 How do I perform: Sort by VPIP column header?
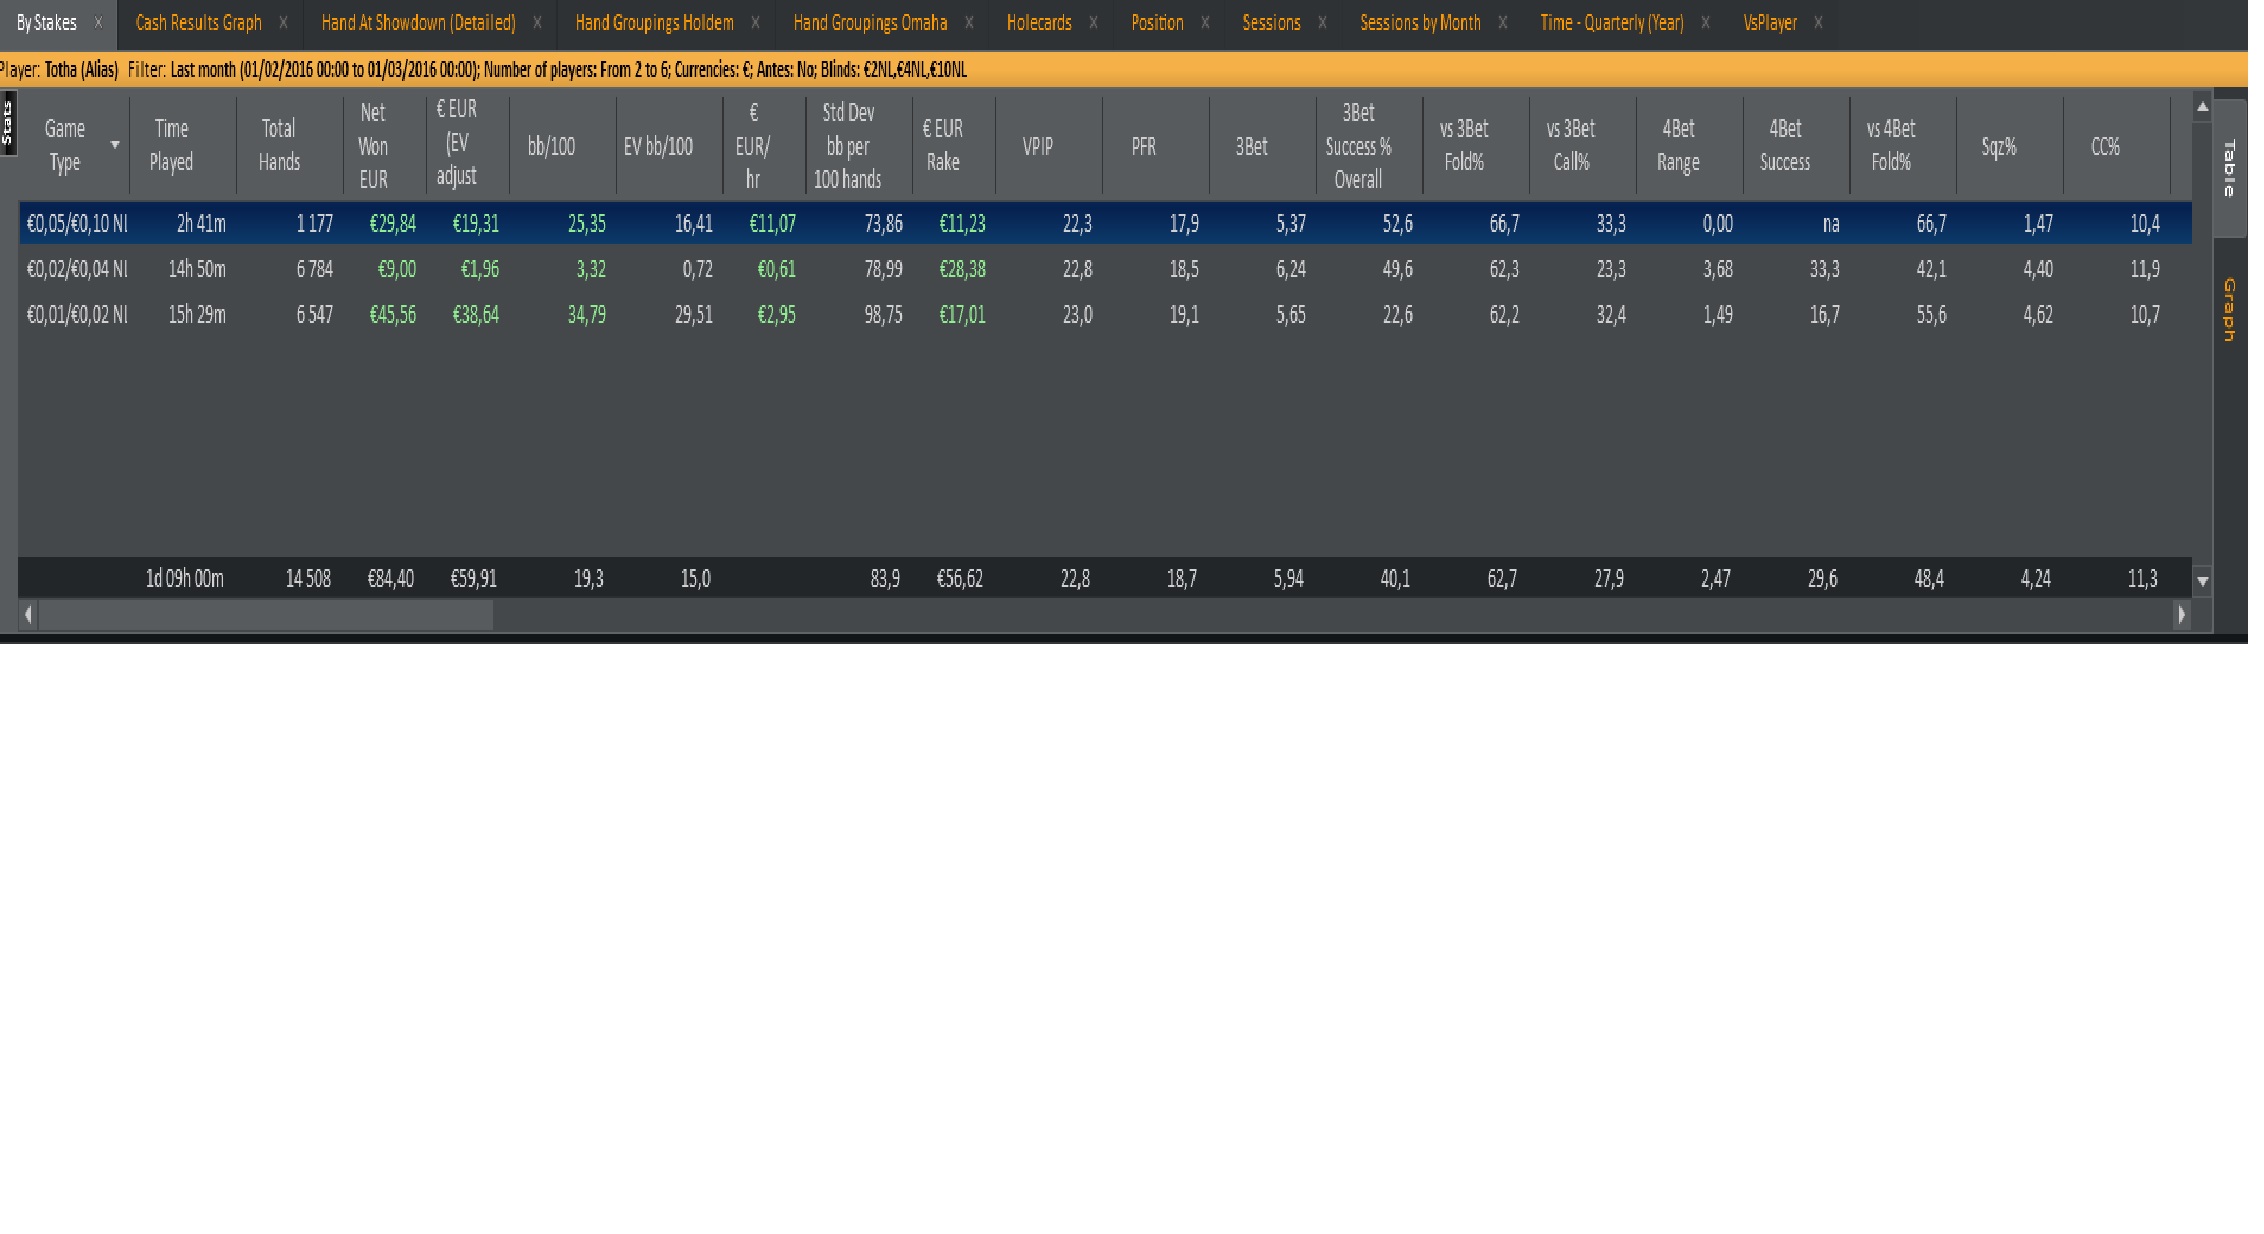[1037, 146]
